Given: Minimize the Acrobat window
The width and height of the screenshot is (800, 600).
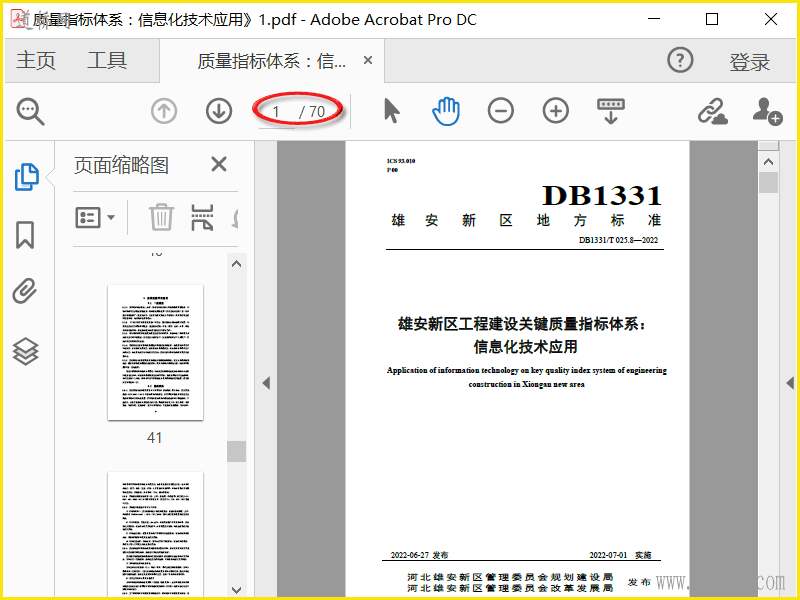Looking at the screenshot, I should pyautogui.click(x=654, y=19).
